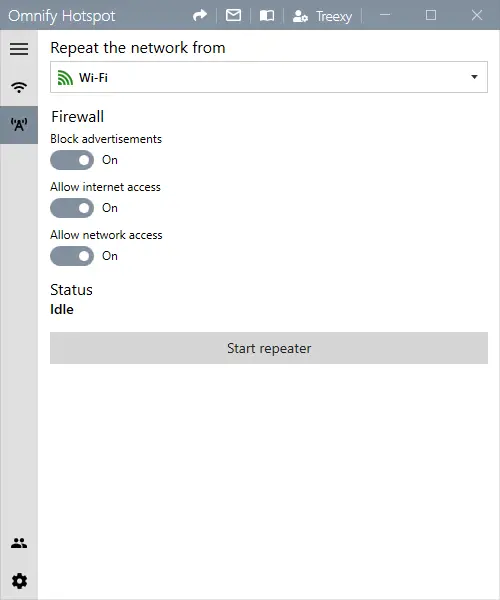This screenshot has width=500, height=600.
Task: Open the user guide book icon
Action: coord(267,16)
